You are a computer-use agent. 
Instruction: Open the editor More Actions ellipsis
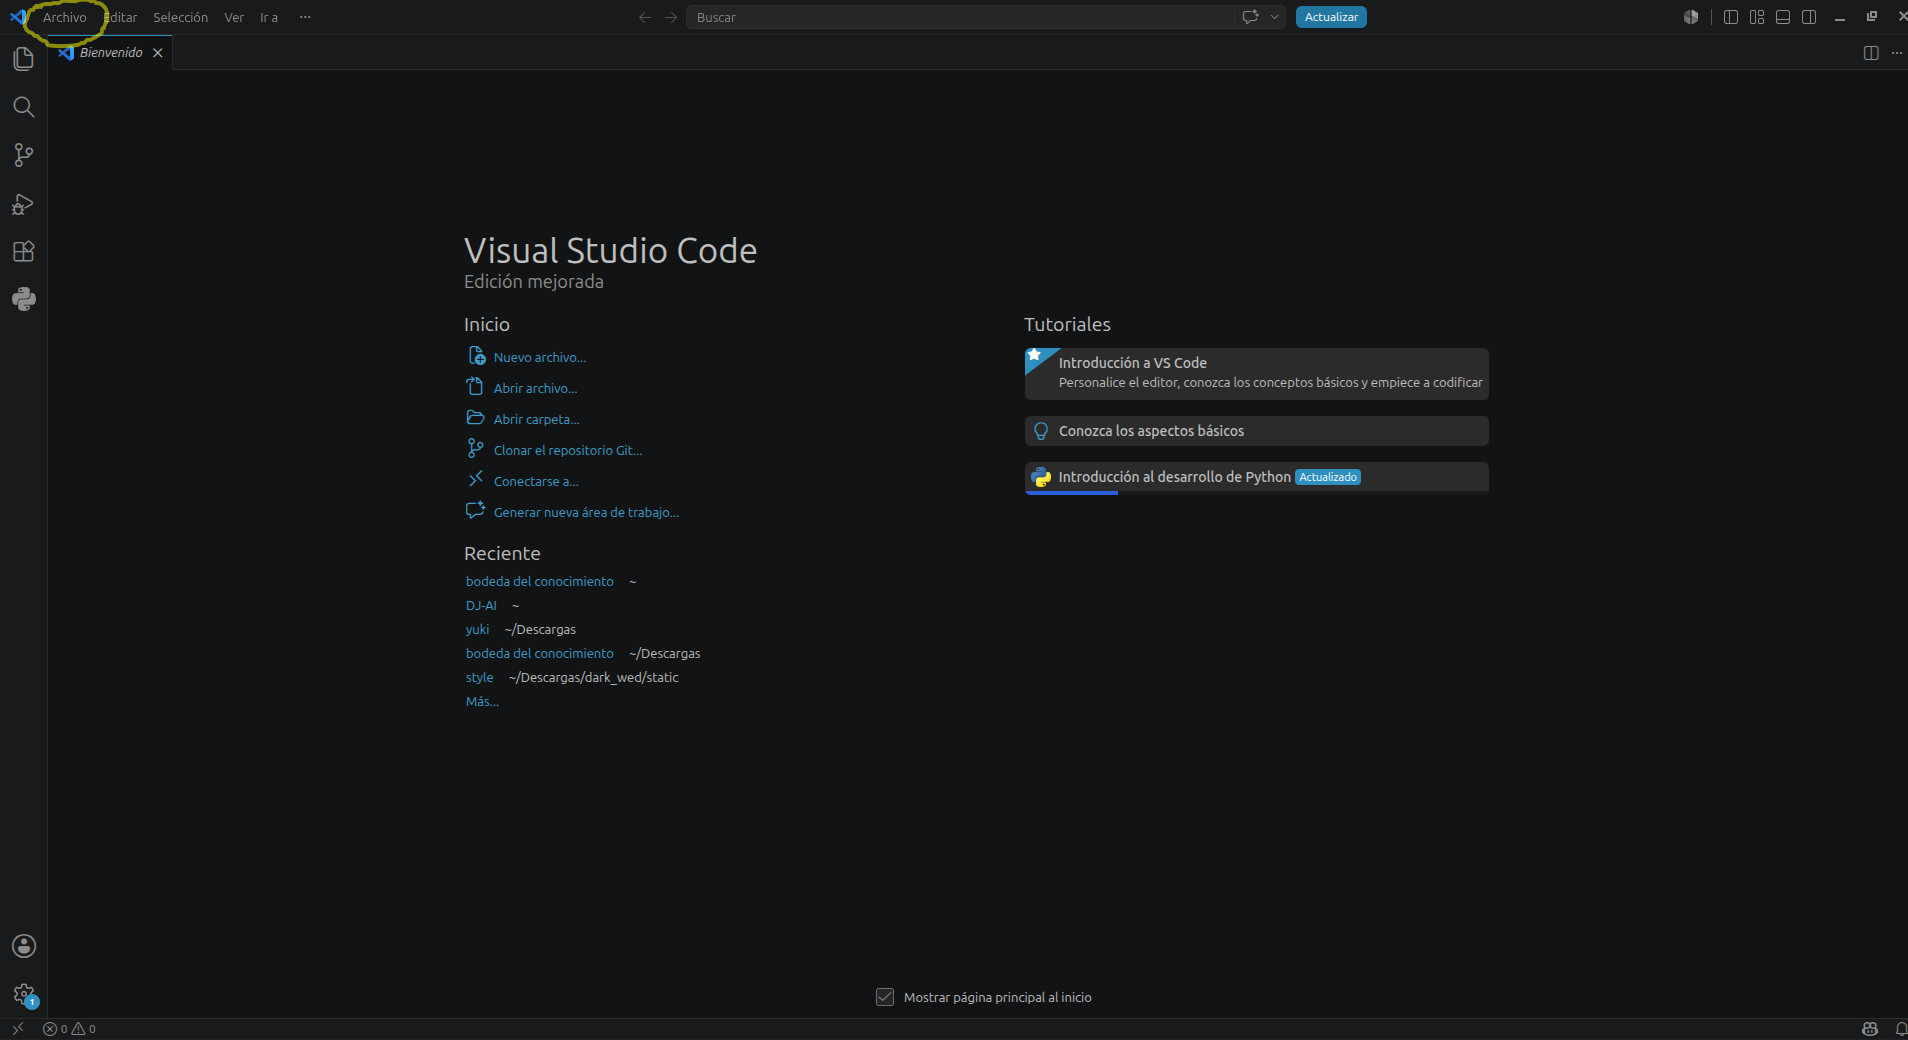point(1897,53)
